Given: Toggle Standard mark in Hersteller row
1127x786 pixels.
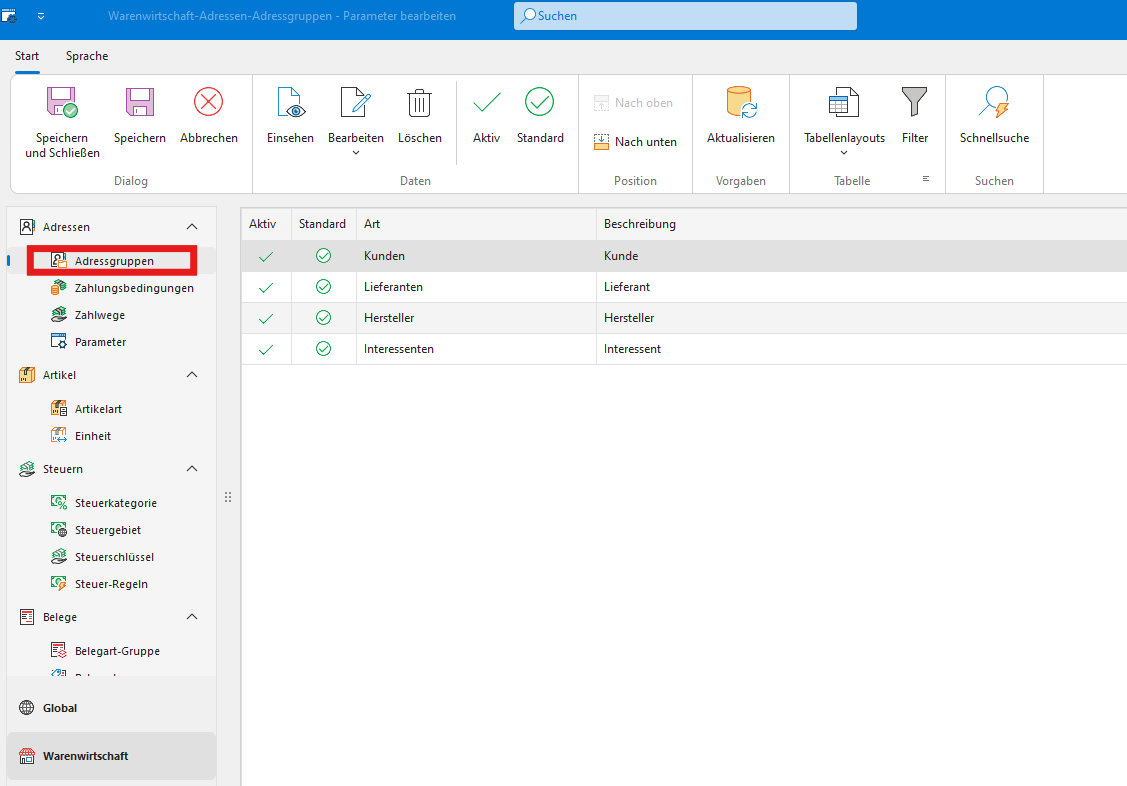Looking at the screenshot, I should point(323,318).
